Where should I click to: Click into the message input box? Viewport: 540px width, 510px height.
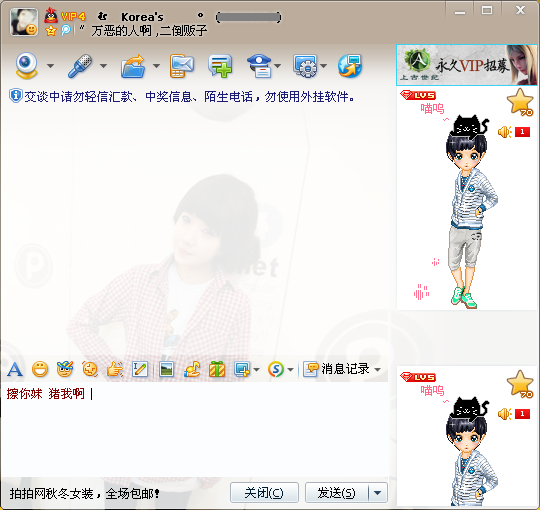click(195, 429)
